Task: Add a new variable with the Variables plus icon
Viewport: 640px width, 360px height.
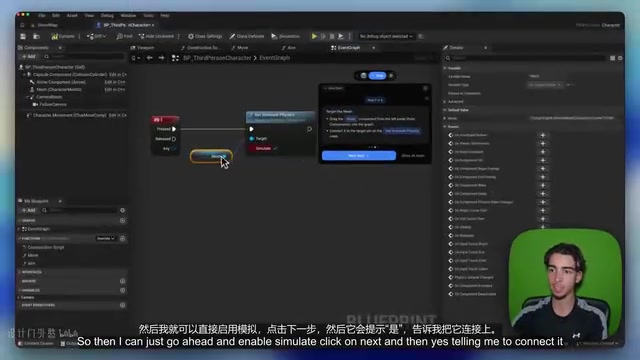Action: tap(122, 290)
